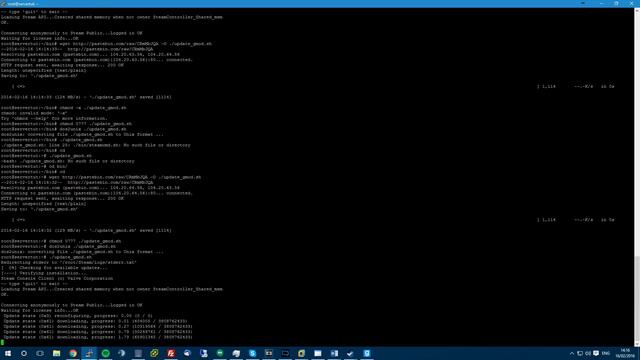Viewport: 640px width, 360px height.
Task: Click the terminal scrollbar up arrow
Action: (x=637, y=10)
